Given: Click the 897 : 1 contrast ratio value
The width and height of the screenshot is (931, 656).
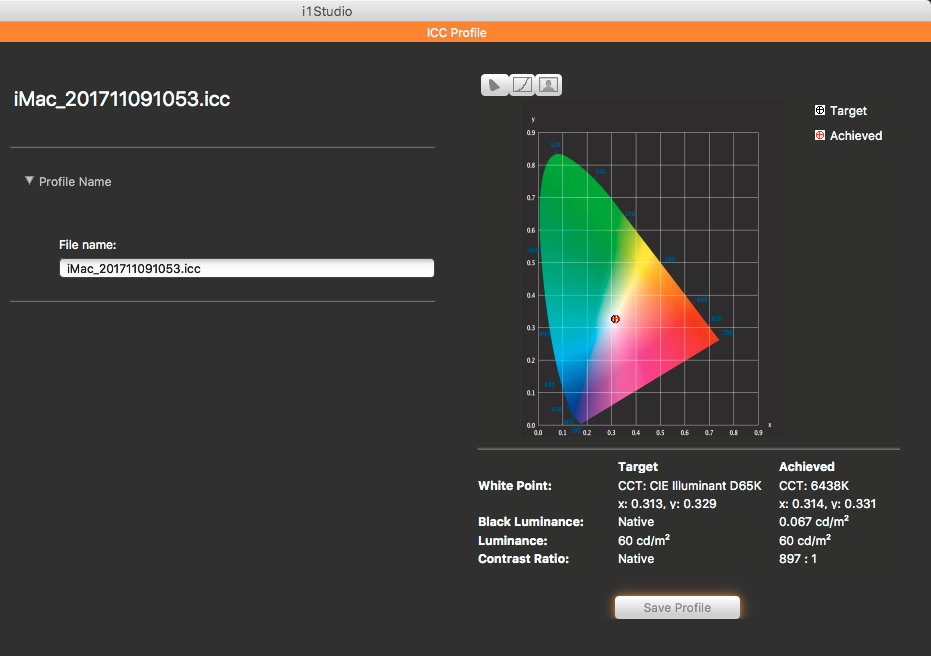Looking at the screenshot, I should click(x=797, y=559).
